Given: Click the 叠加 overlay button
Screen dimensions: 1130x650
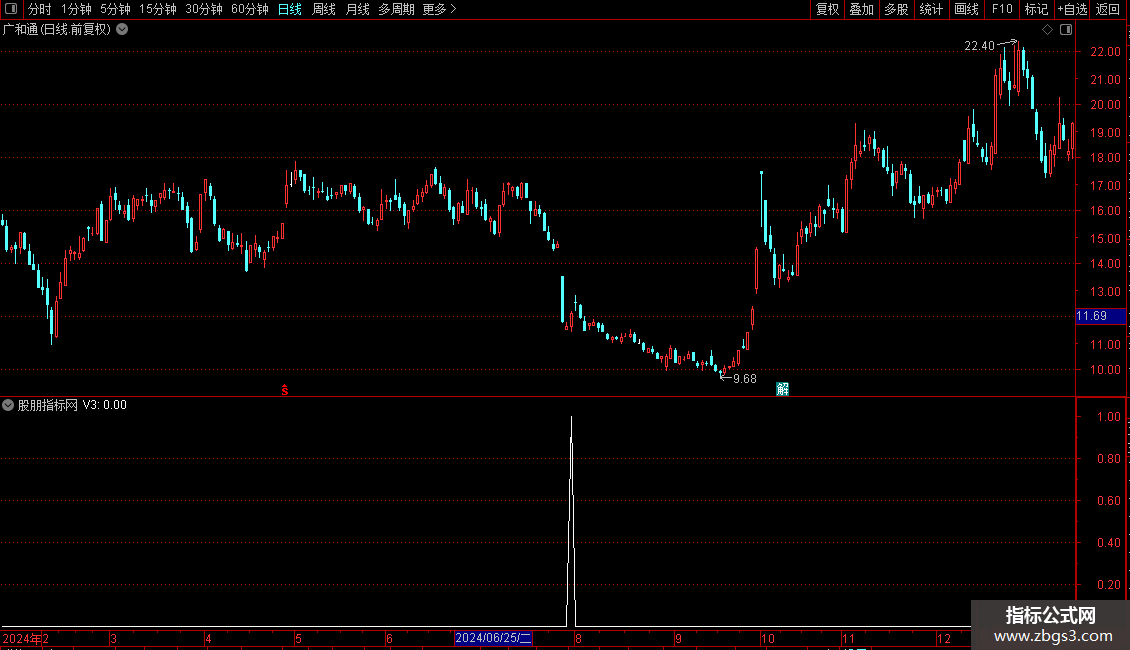Looking at the screenshot, I should (x=861, y=9).
